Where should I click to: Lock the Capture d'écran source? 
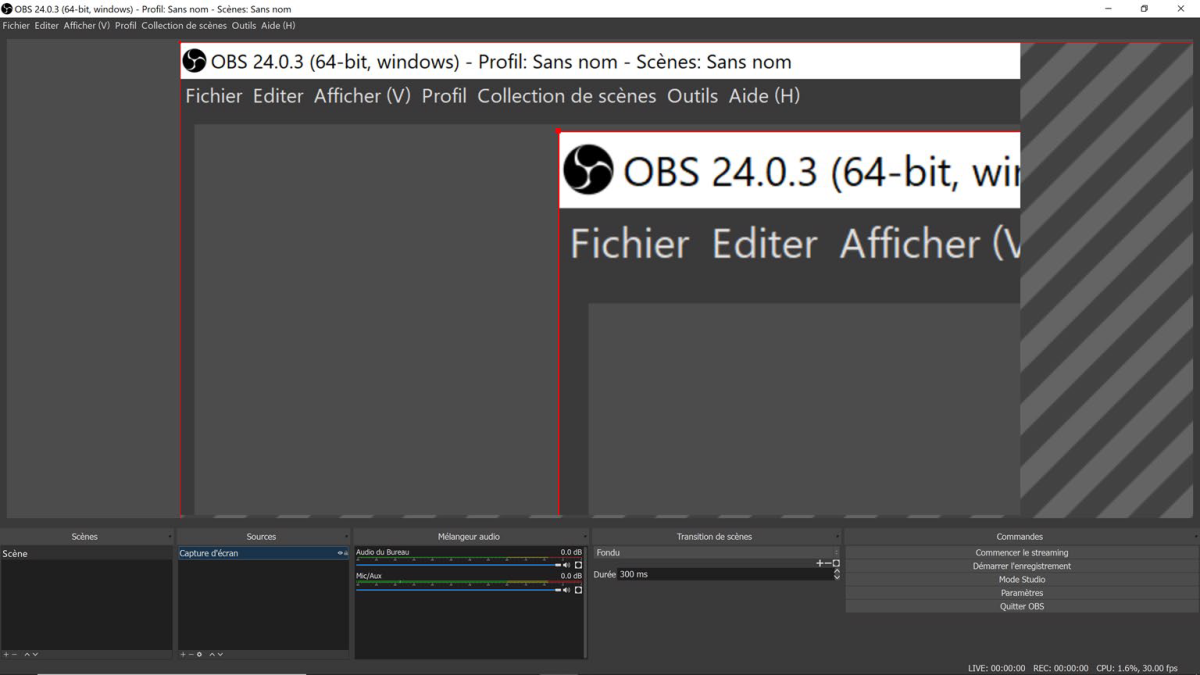(346, 553)
